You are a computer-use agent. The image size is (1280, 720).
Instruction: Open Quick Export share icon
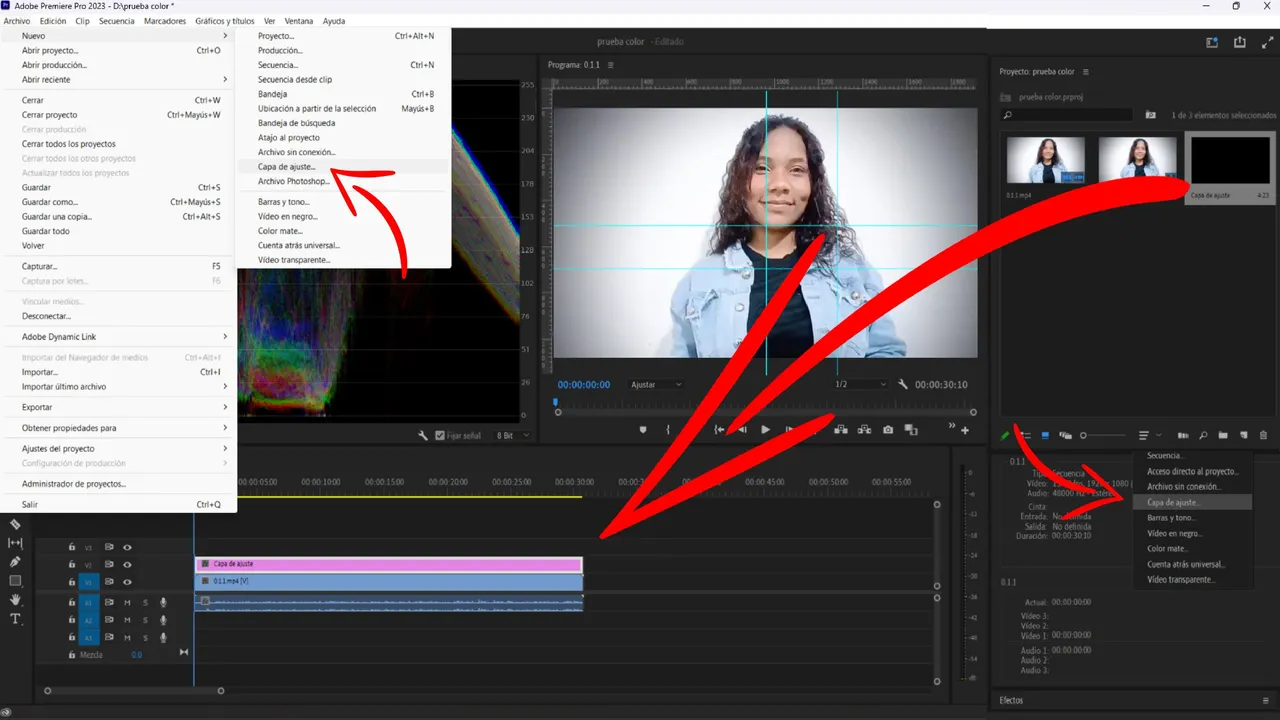pos(1240,42)
